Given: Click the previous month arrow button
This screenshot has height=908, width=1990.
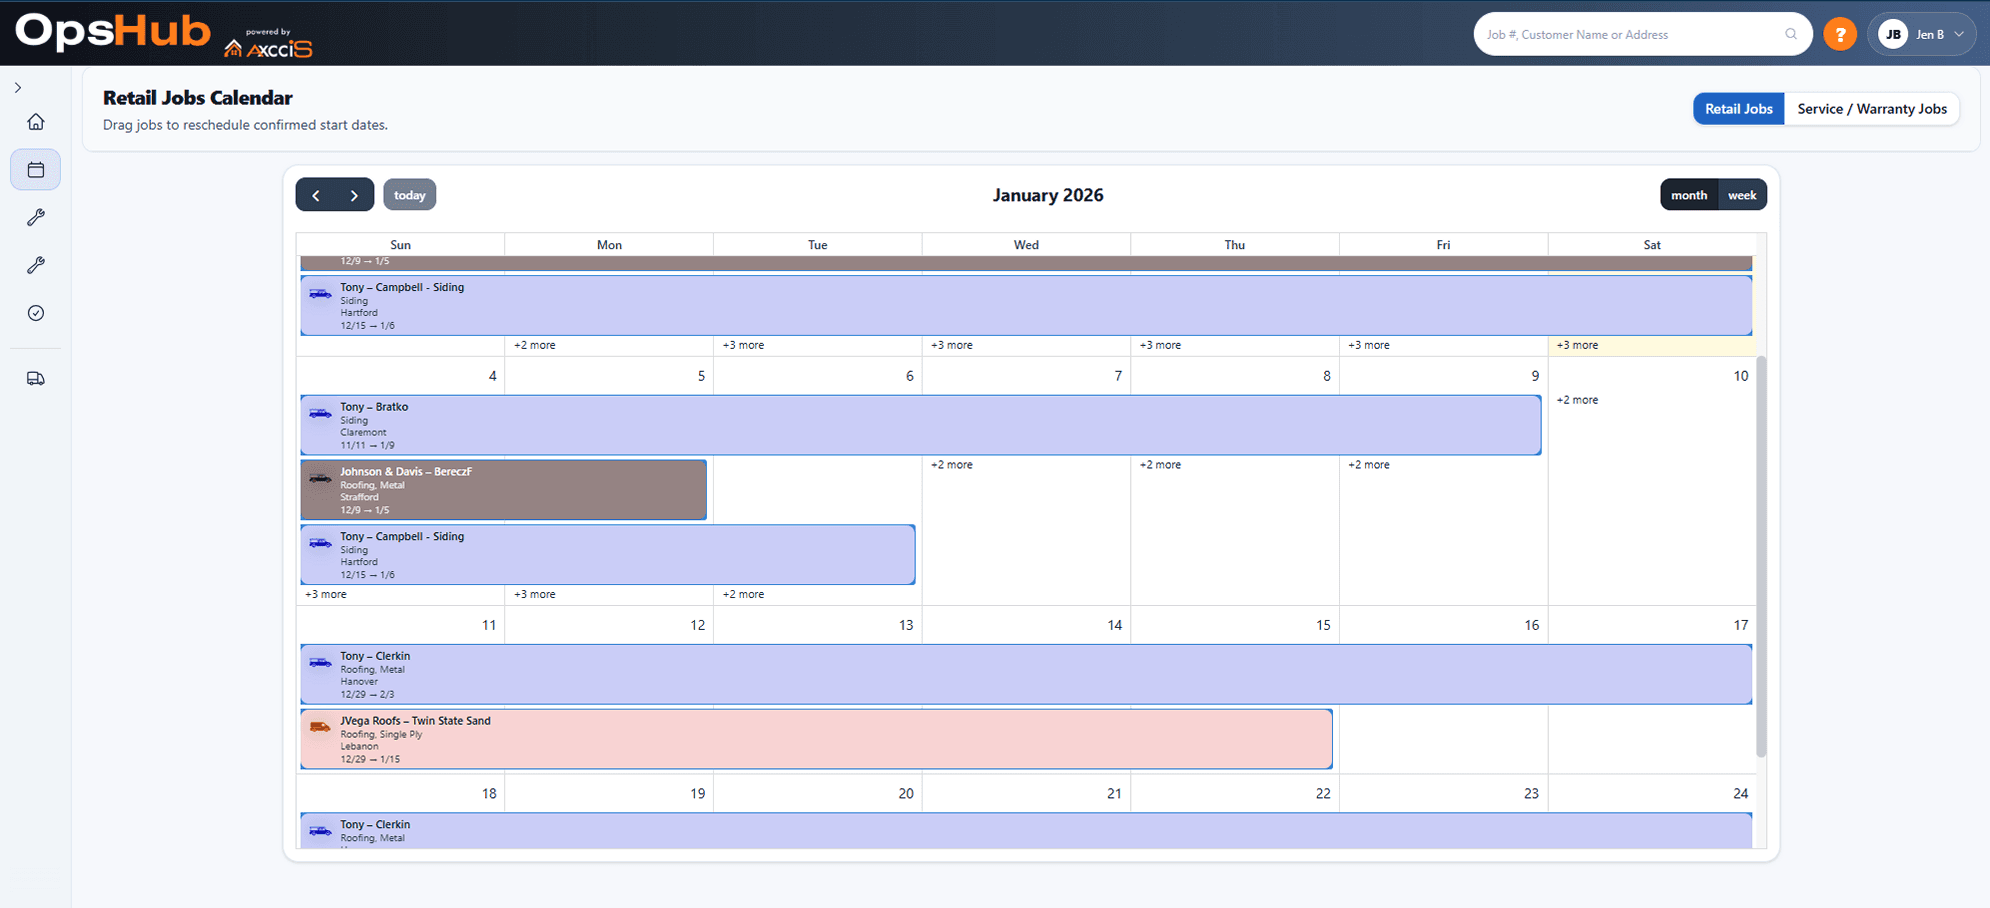Looking at the screenshot, I should coord(317,194).
